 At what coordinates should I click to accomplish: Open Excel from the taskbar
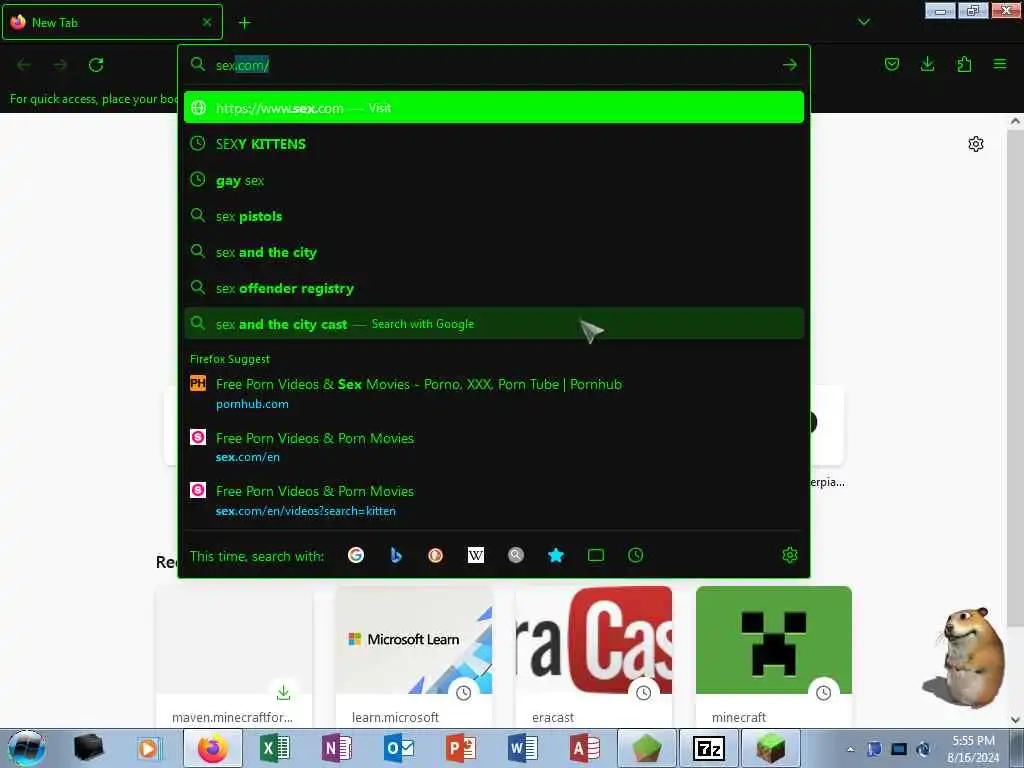click(x=275, y=748)
